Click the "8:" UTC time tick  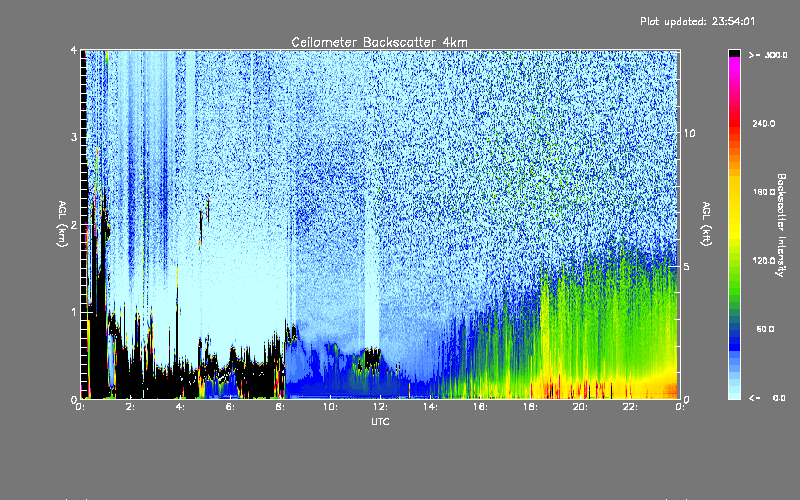click(281, 407)
